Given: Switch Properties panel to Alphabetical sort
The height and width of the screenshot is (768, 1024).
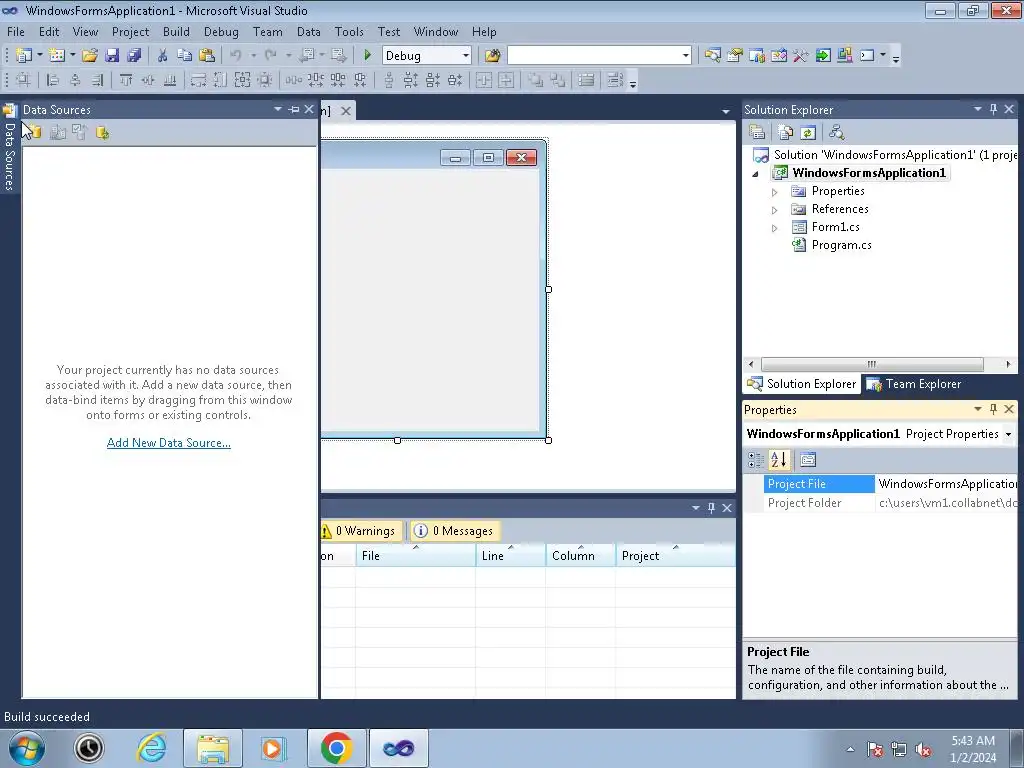Looking at the screenshot, I should click(x=778, y=460).
